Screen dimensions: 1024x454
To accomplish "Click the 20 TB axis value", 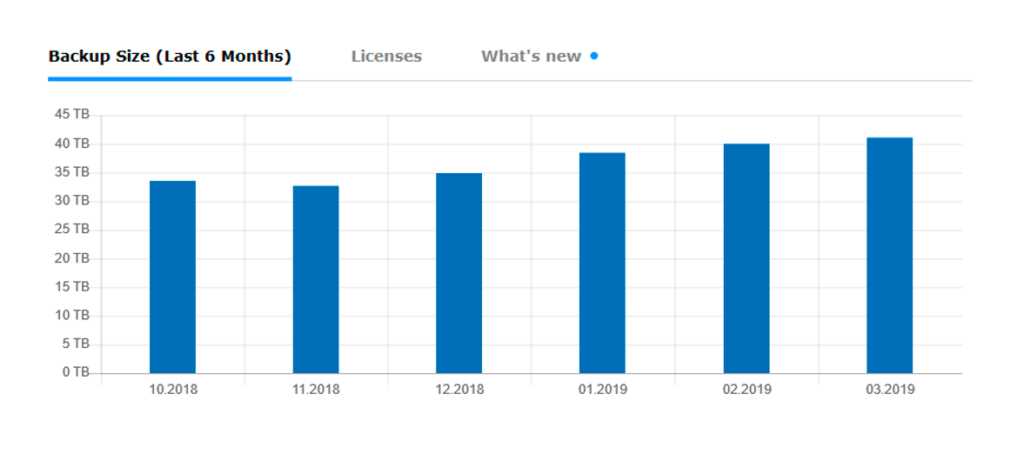I will 71,259.
